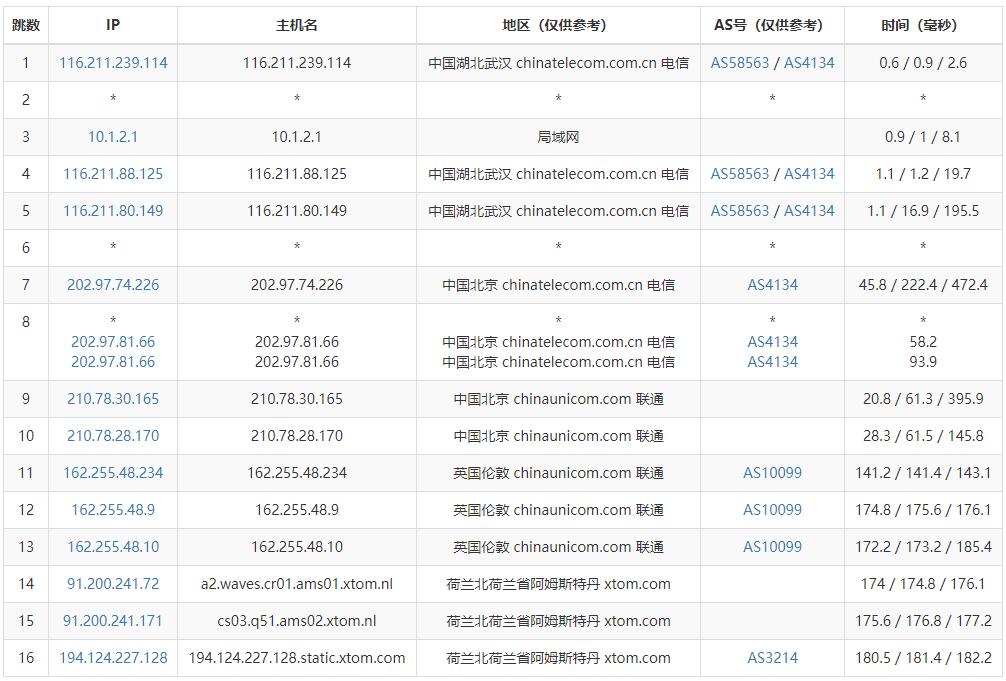Select region cell 荷兰北荷兰省阿姆斯特丹 in hop 14

click(x=558, y=584)
